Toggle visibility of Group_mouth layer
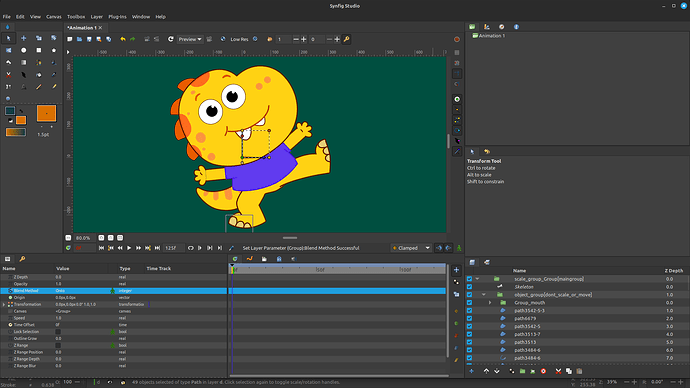The height and width of the screenshot is (388, 690). (470, 303)
